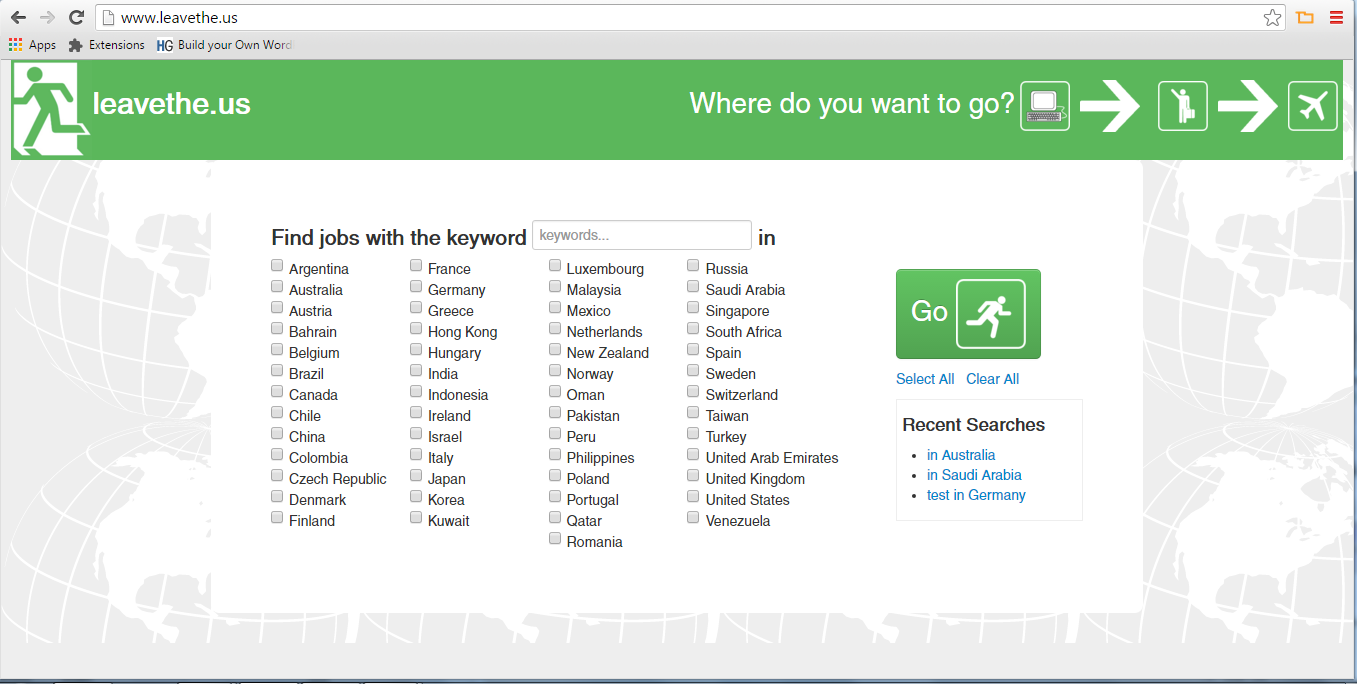Image resolution: width=1357 pixels, height=684 pixels.
Task: Toggle the Singapore checkbox
Action: (x=693, y=308)
